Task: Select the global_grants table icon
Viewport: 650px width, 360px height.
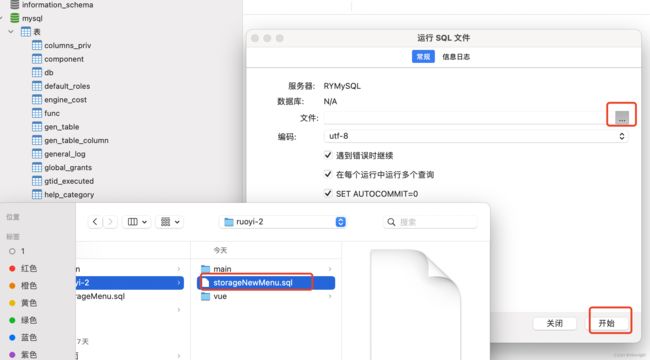Action: 37,167
